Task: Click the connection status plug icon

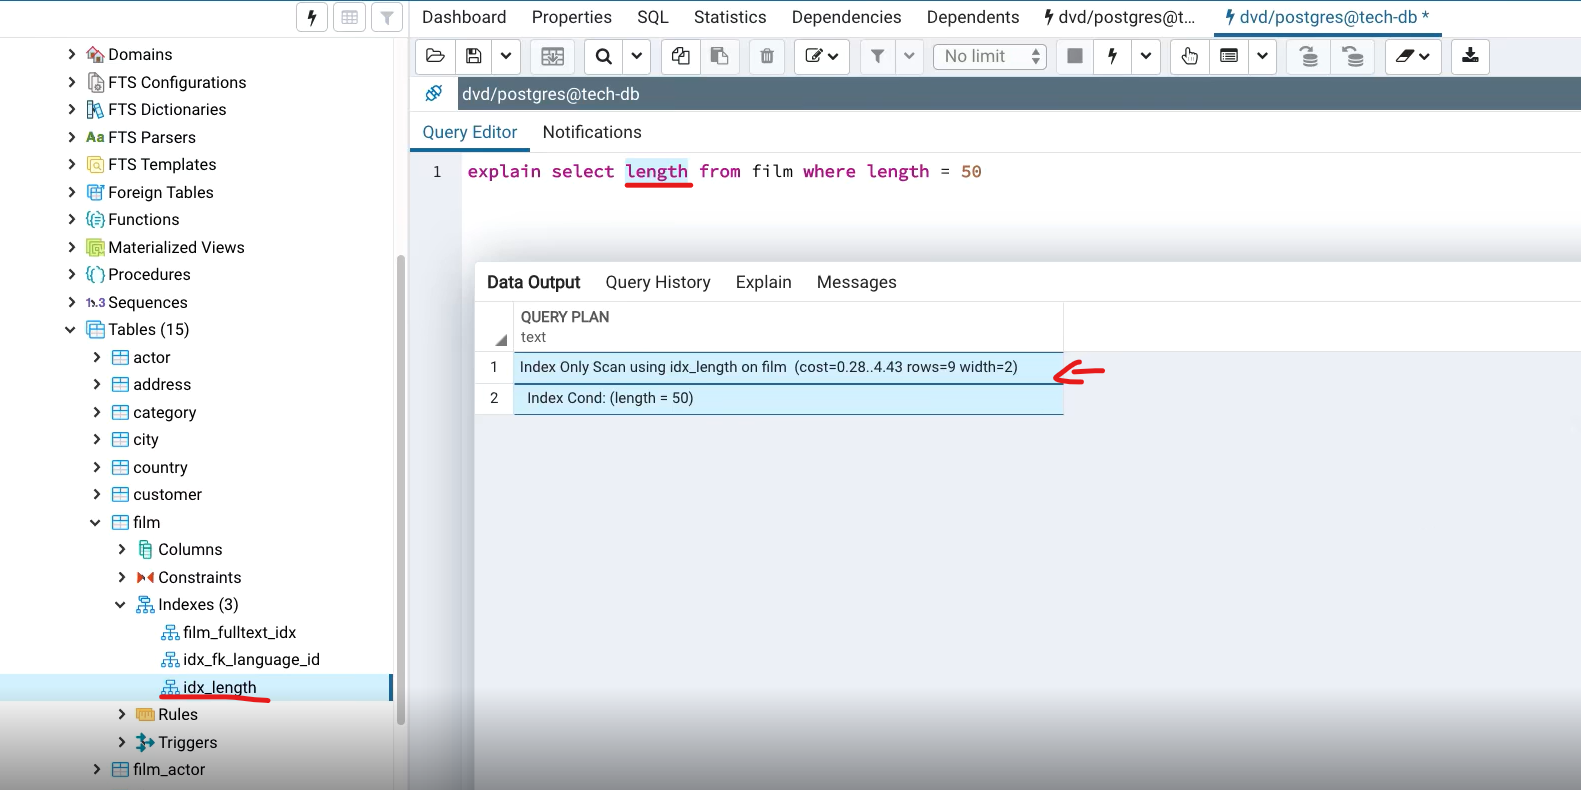Action: point(434,93)
